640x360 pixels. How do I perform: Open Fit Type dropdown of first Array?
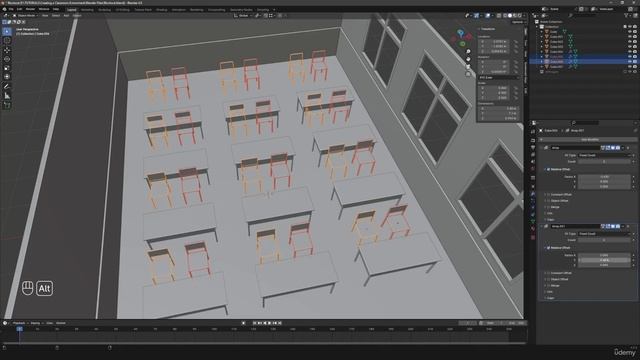point(604,155)
